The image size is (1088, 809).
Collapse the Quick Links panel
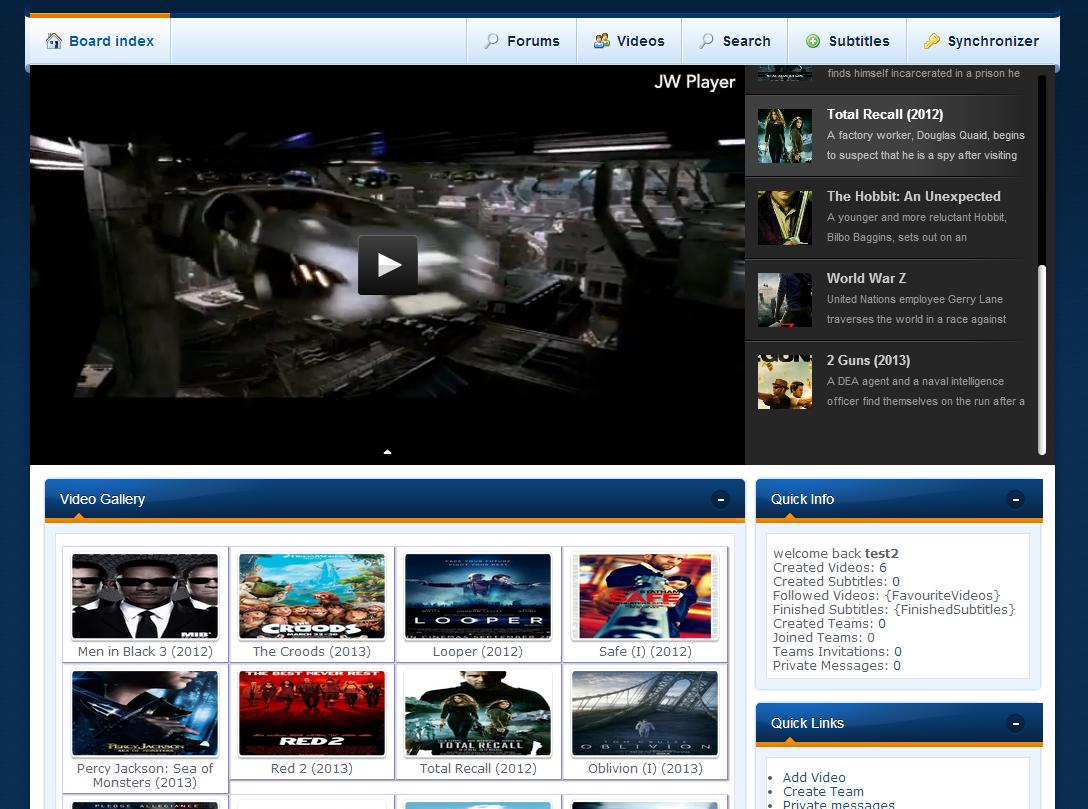tap(1015, 723)
